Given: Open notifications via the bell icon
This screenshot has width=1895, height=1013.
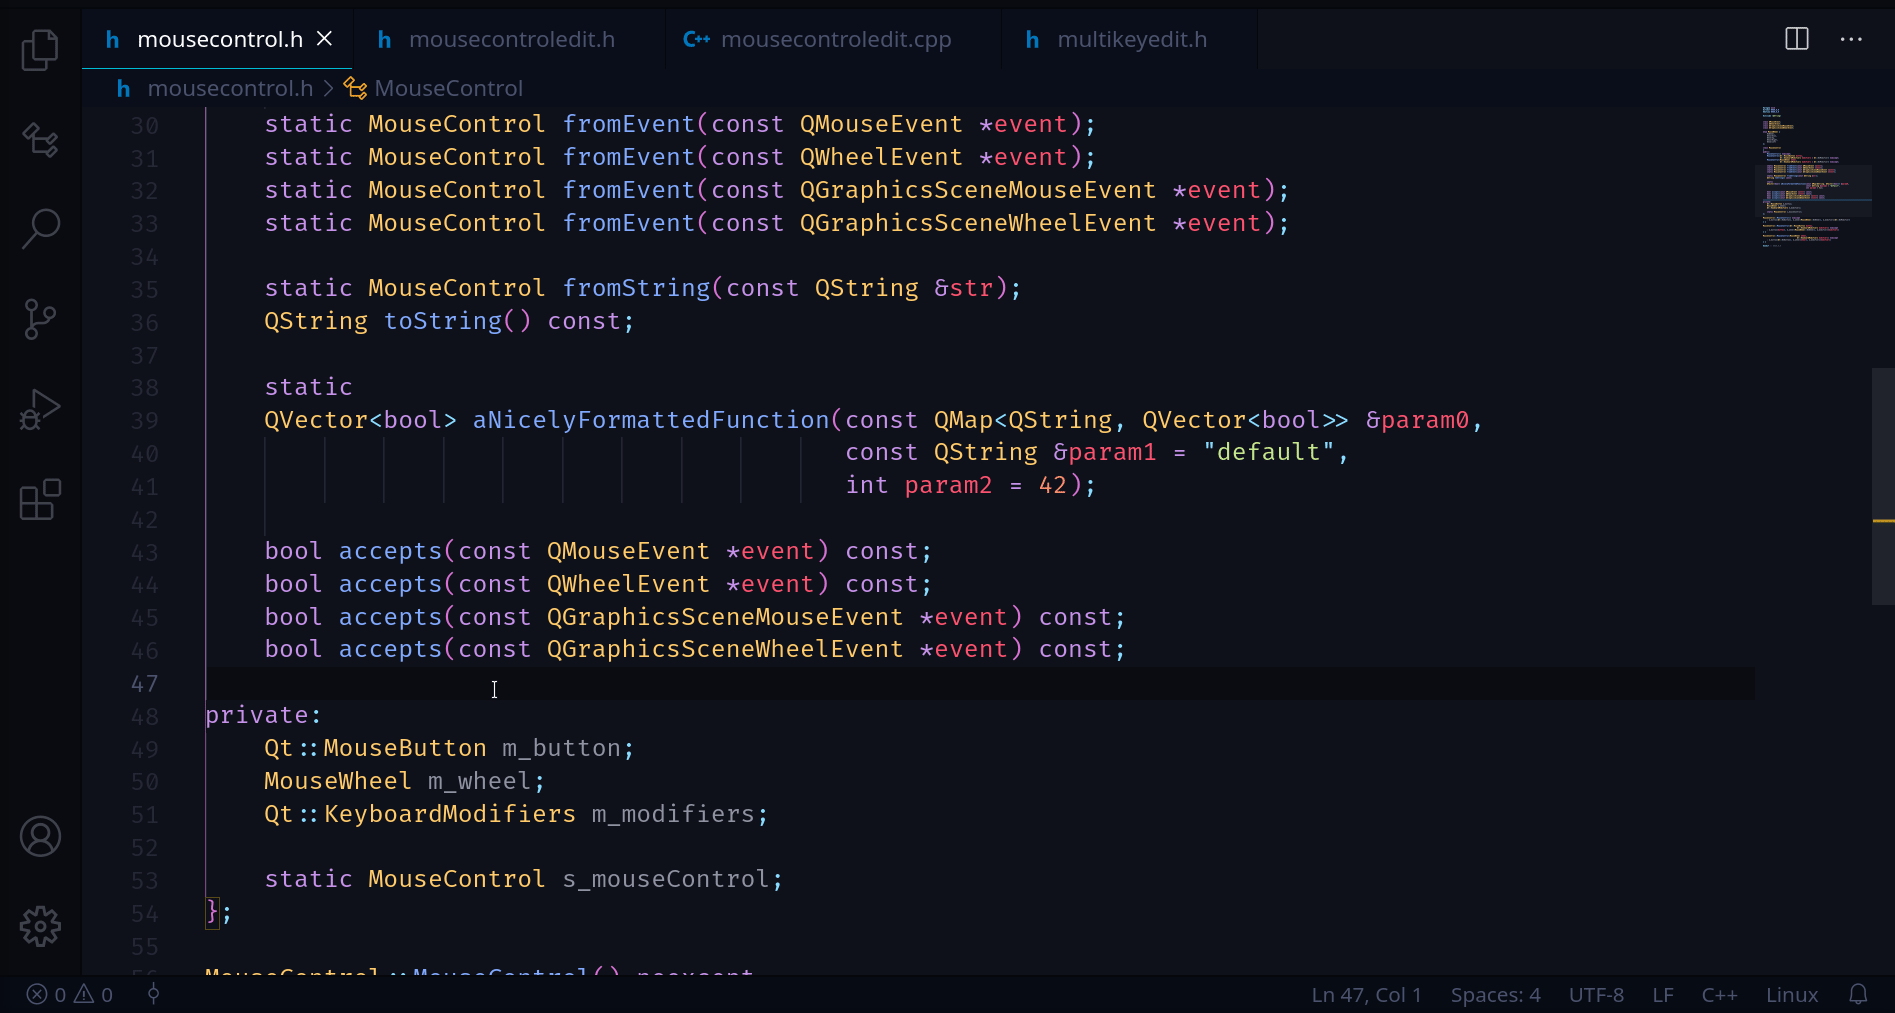Looking at the screenshot, I should (1860, 994).
